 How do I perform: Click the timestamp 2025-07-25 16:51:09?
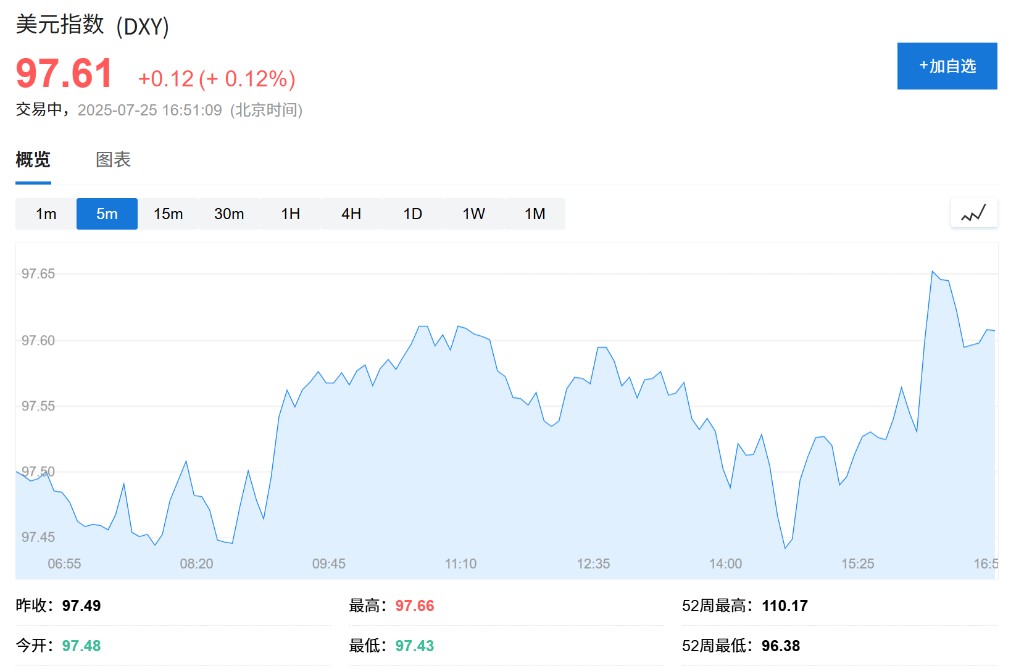(150, 110)
